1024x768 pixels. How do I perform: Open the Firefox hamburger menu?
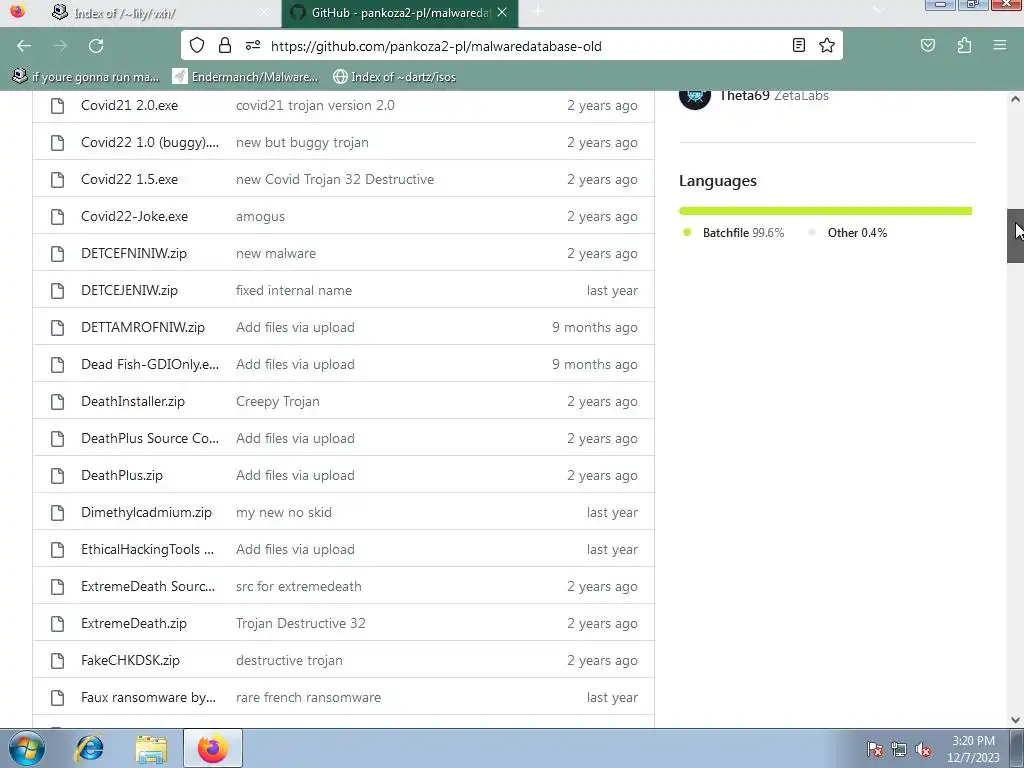(x=999, y=45)
